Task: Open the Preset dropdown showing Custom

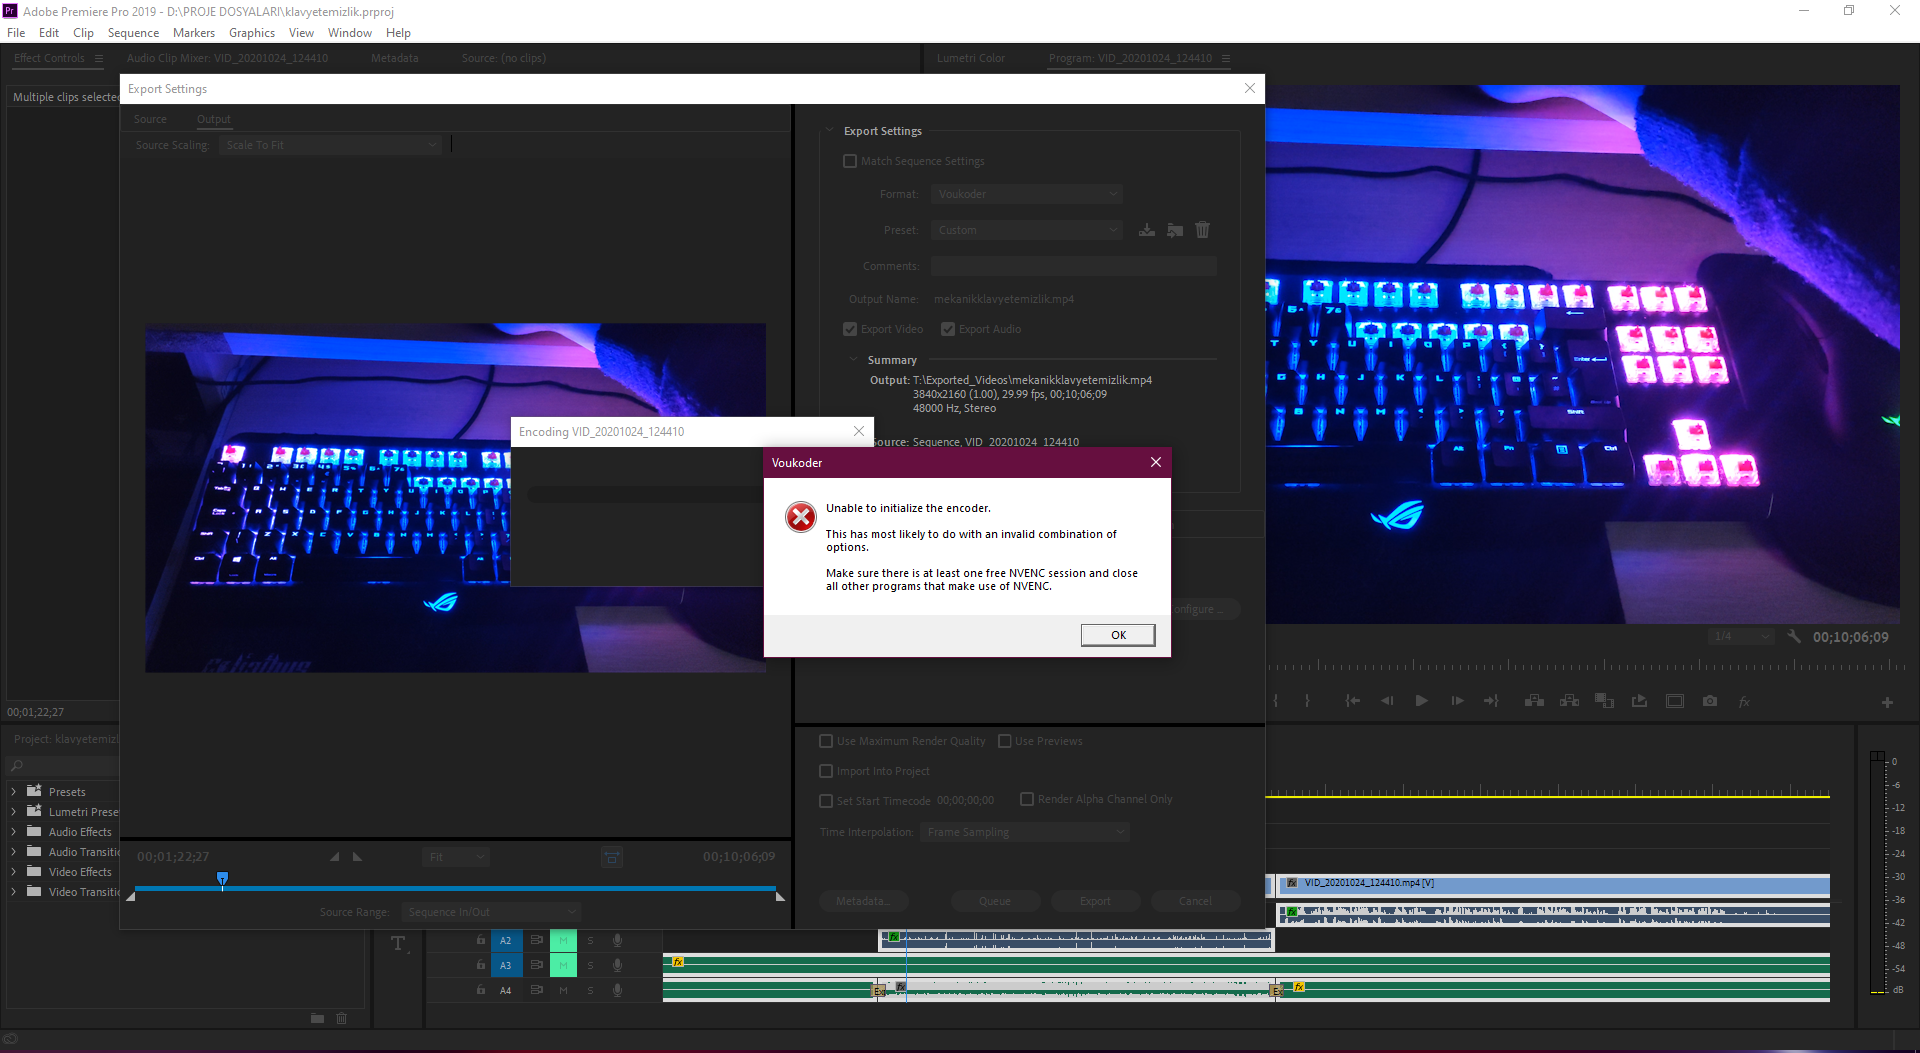Action: pos(1027,230)
